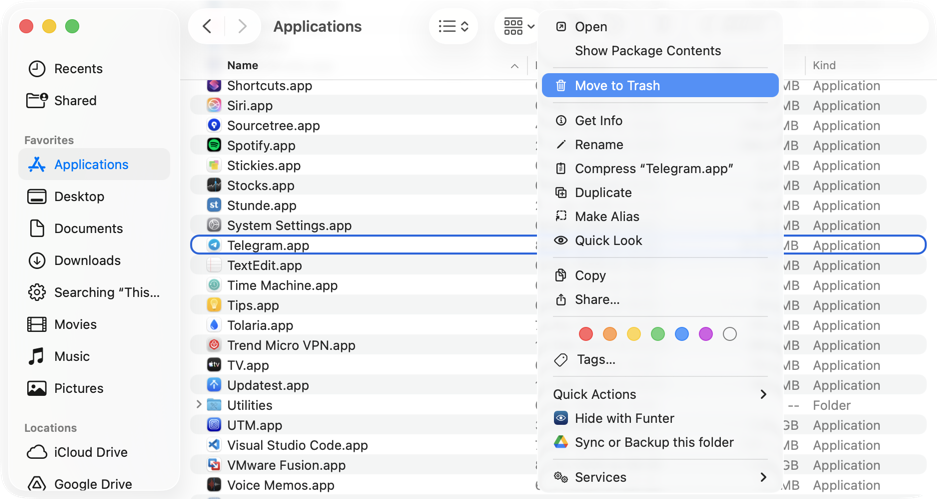Click the Trend Micro VPN.app icon
The image size is (937, 499).
coord(214,345)
